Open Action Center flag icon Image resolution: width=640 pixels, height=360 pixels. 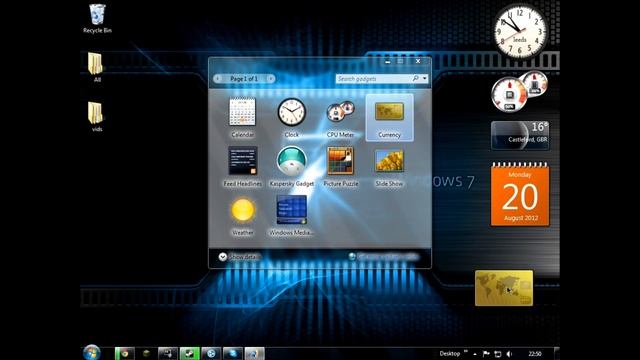coord(486,354)
